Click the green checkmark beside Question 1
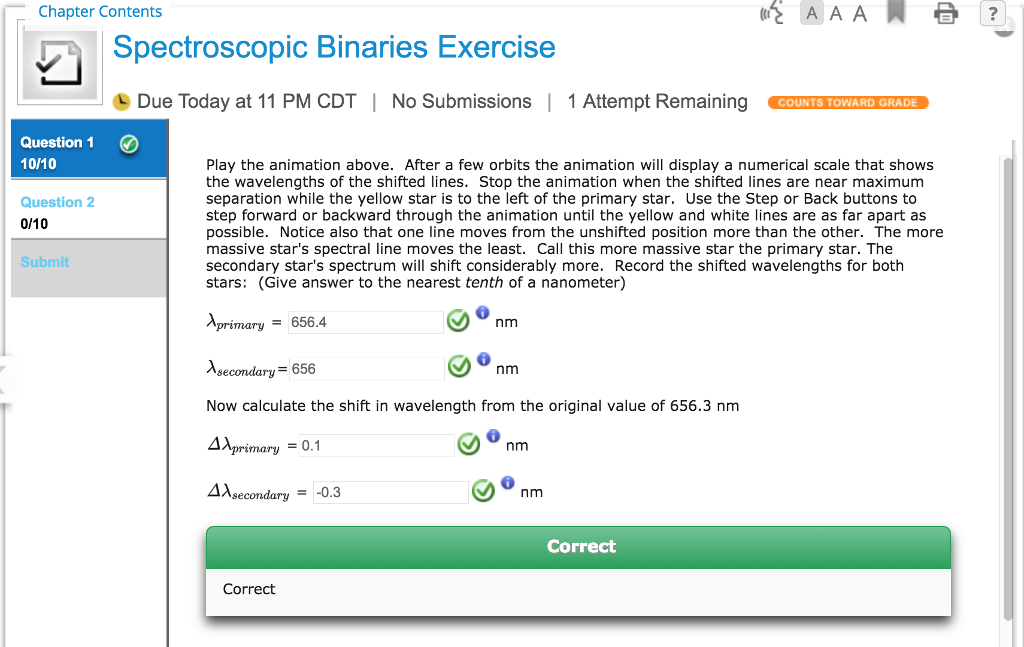The width and height of the screenshot is (1024, 647). (129, 143)
